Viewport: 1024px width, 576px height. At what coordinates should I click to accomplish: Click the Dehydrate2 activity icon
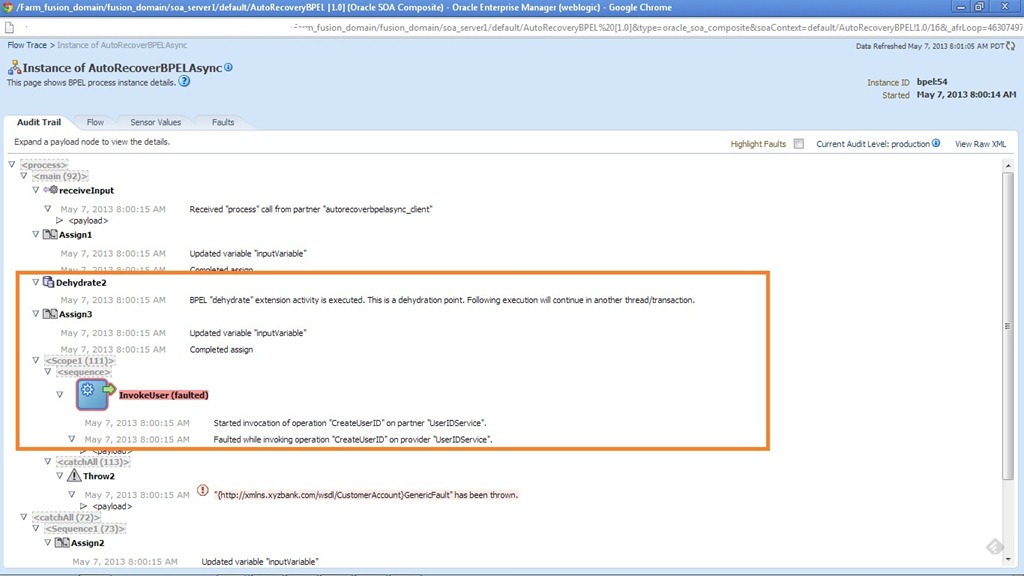click(49, 283)
